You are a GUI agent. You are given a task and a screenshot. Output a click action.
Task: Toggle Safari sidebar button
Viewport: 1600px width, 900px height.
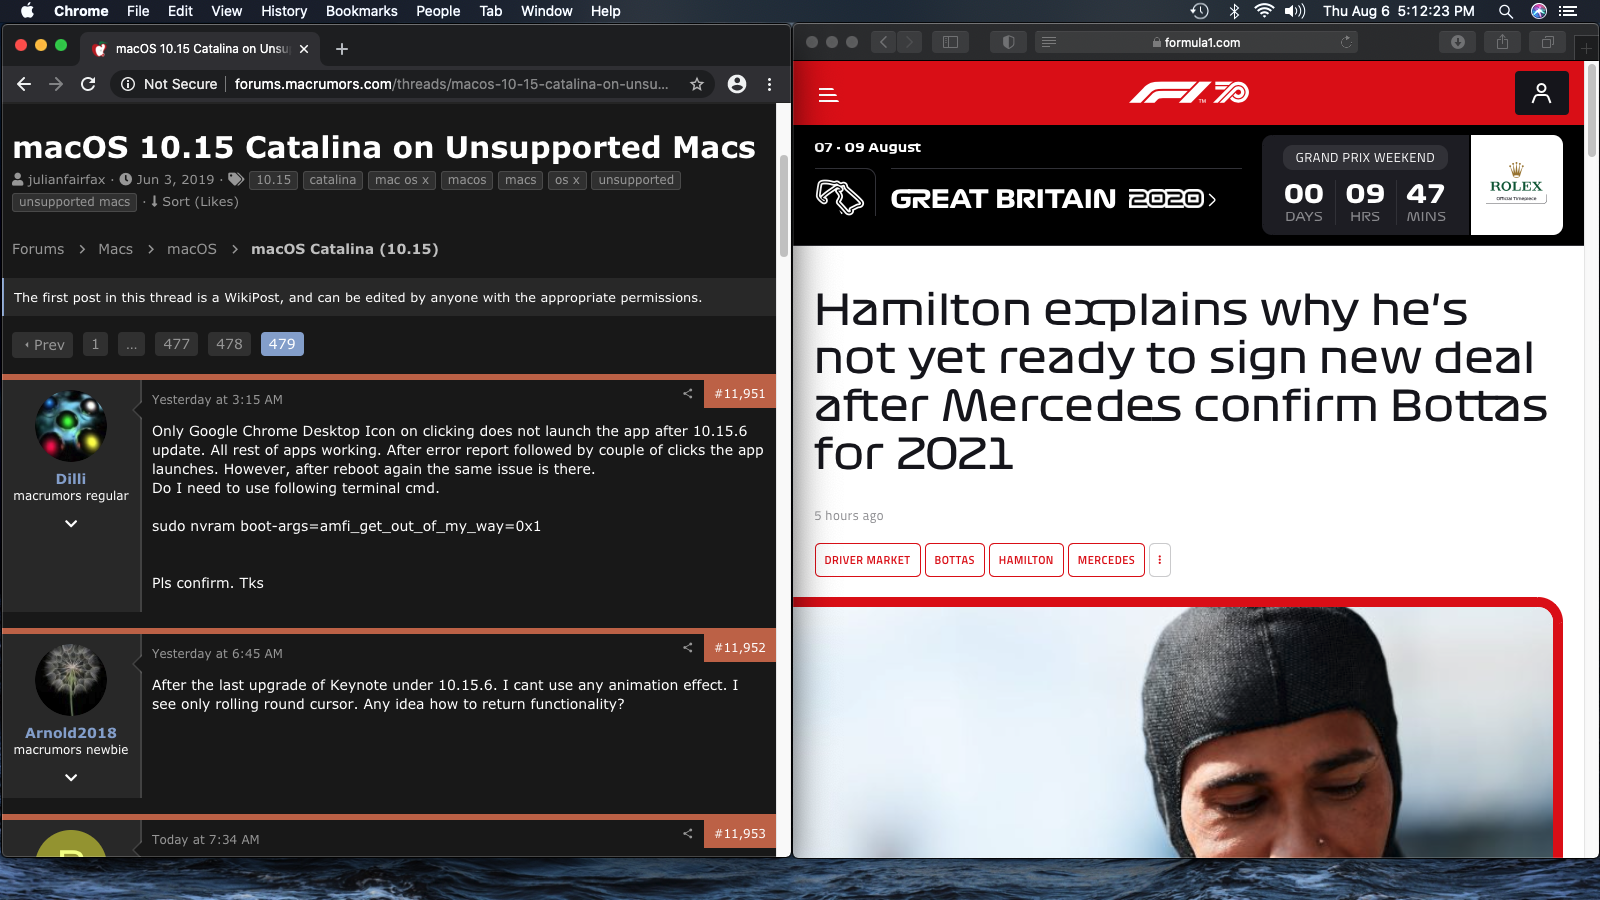coord(950,42)
